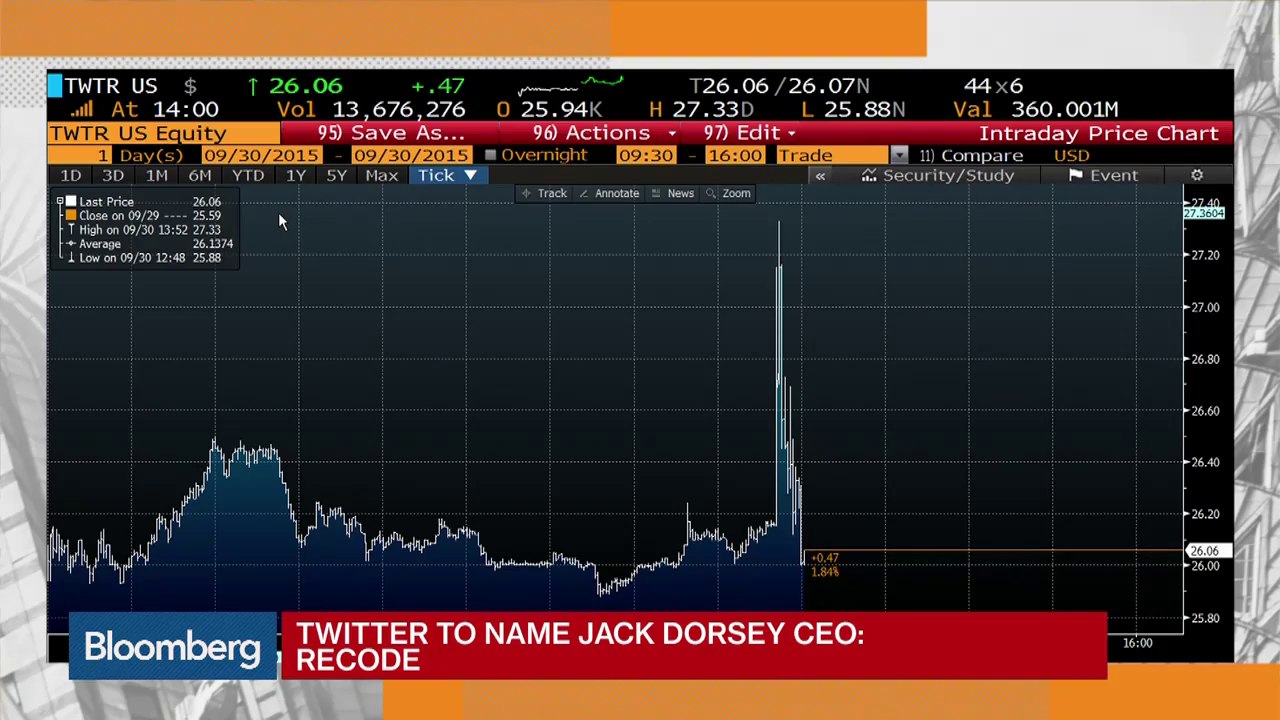Screen dimensions: 1280x720
Task: Activate the Zoom magnifier tool
Action: (x=728, y=193)
